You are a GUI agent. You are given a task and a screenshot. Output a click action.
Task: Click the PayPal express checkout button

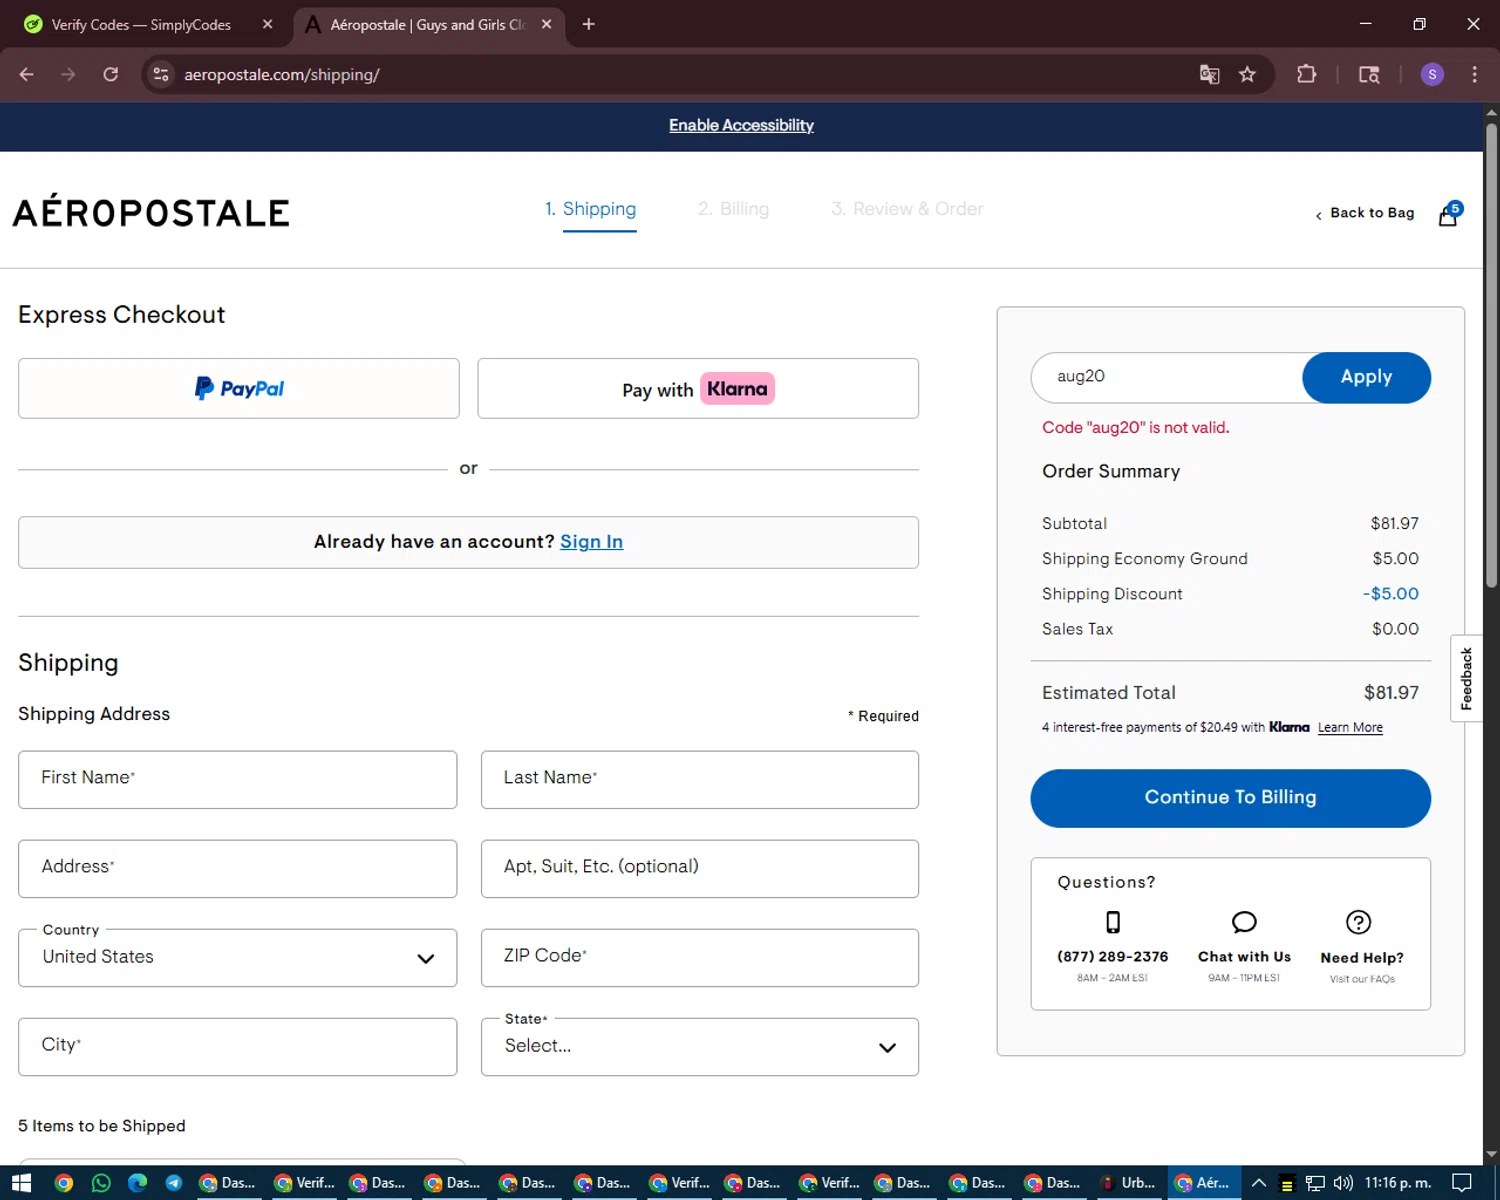tap(239, 388)
